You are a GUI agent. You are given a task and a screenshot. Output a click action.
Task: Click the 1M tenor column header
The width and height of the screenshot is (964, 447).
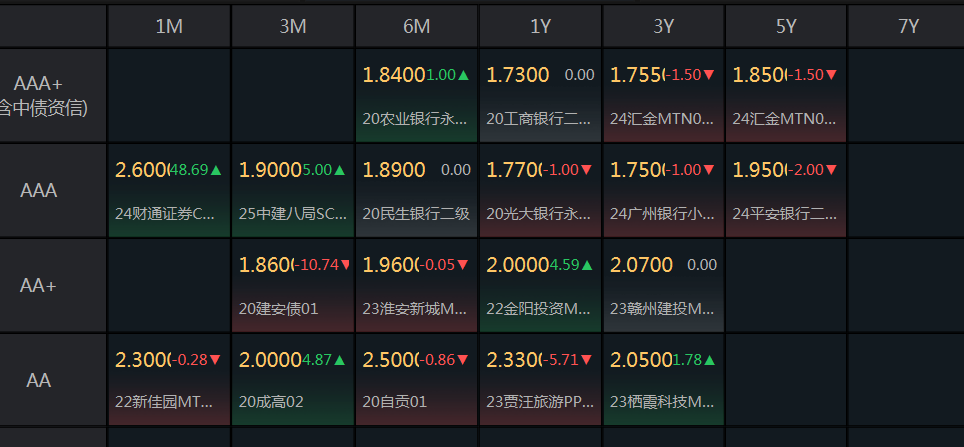(169, 27)
